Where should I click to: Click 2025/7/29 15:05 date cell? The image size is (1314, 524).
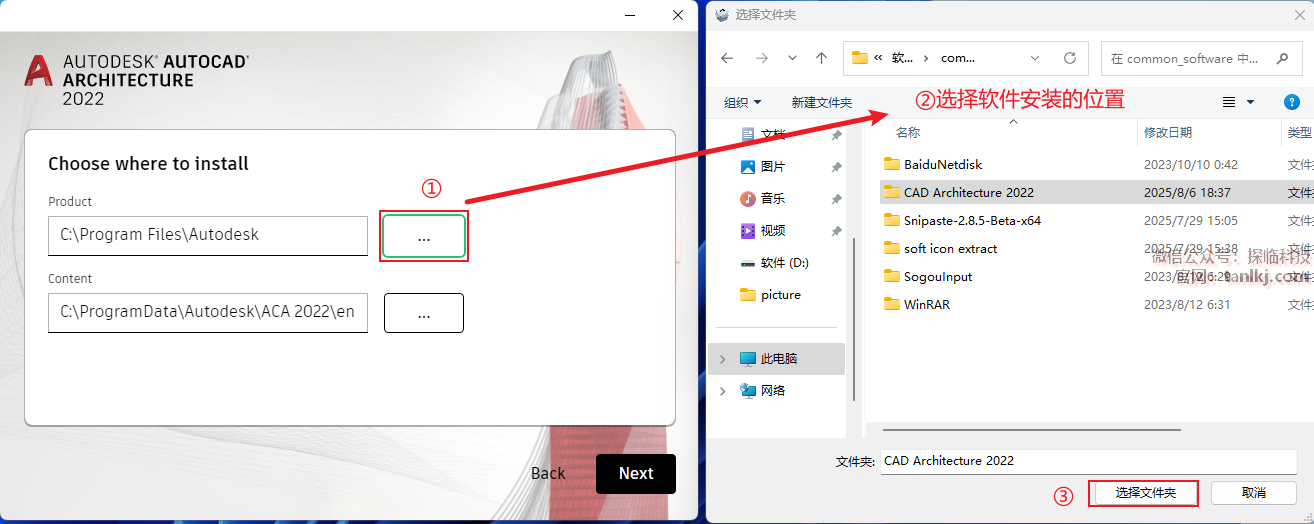(1191, 220)
